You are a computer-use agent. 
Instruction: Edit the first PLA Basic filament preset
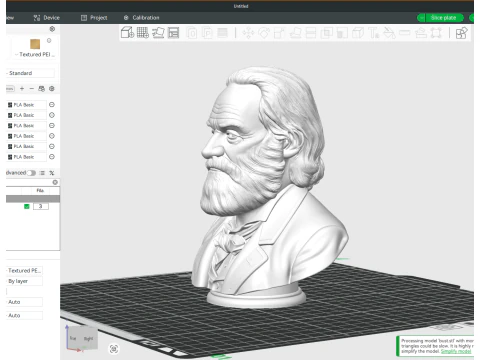(52, 105)
